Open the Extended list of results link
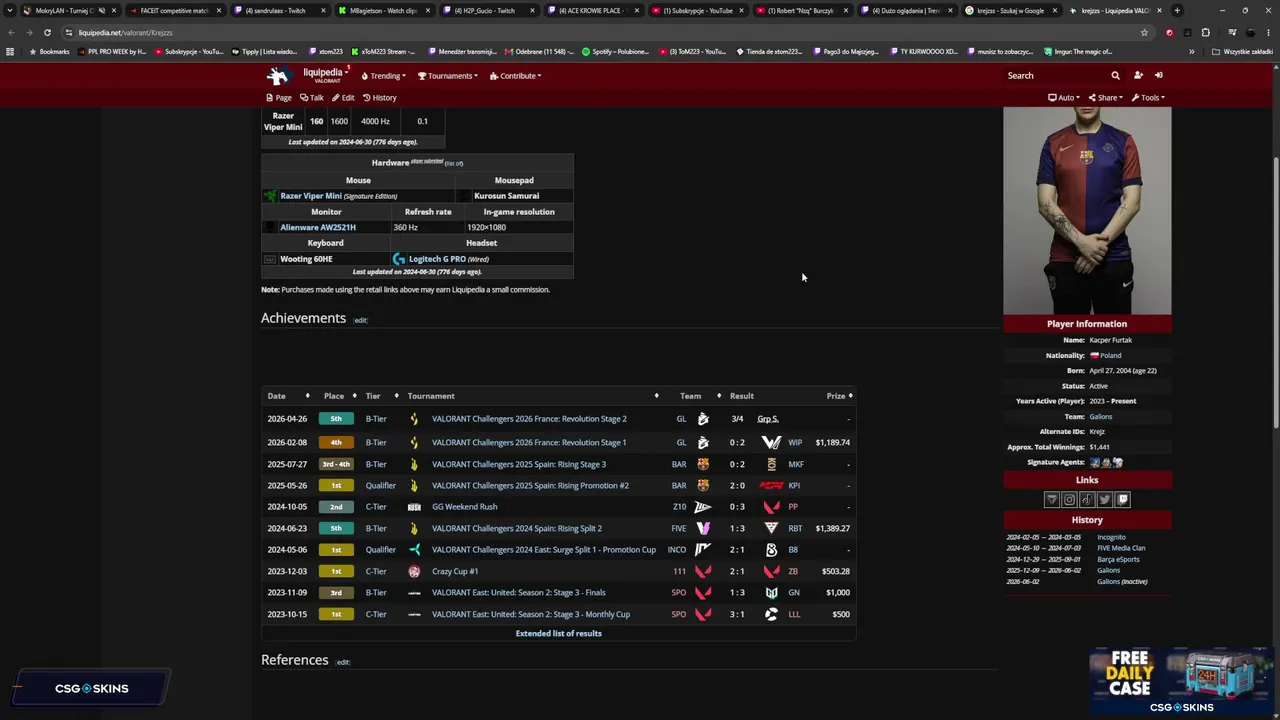The height and width of the screenshot is (720, 1280). pyautogui.click(x=558, y=633)
